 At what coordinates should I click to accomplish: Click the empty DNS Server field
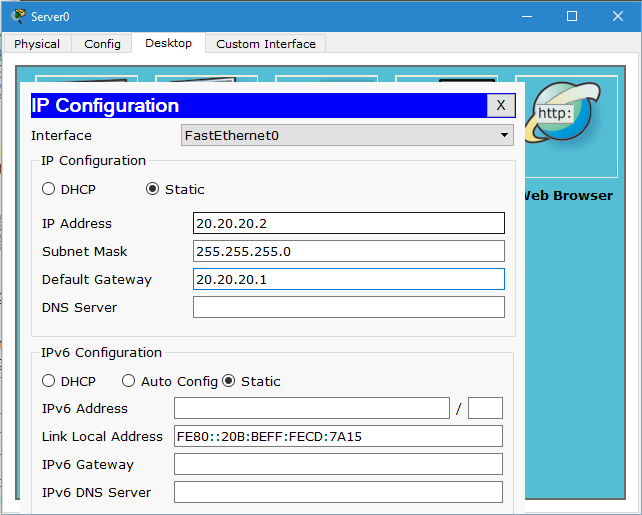tap(349, 307)
